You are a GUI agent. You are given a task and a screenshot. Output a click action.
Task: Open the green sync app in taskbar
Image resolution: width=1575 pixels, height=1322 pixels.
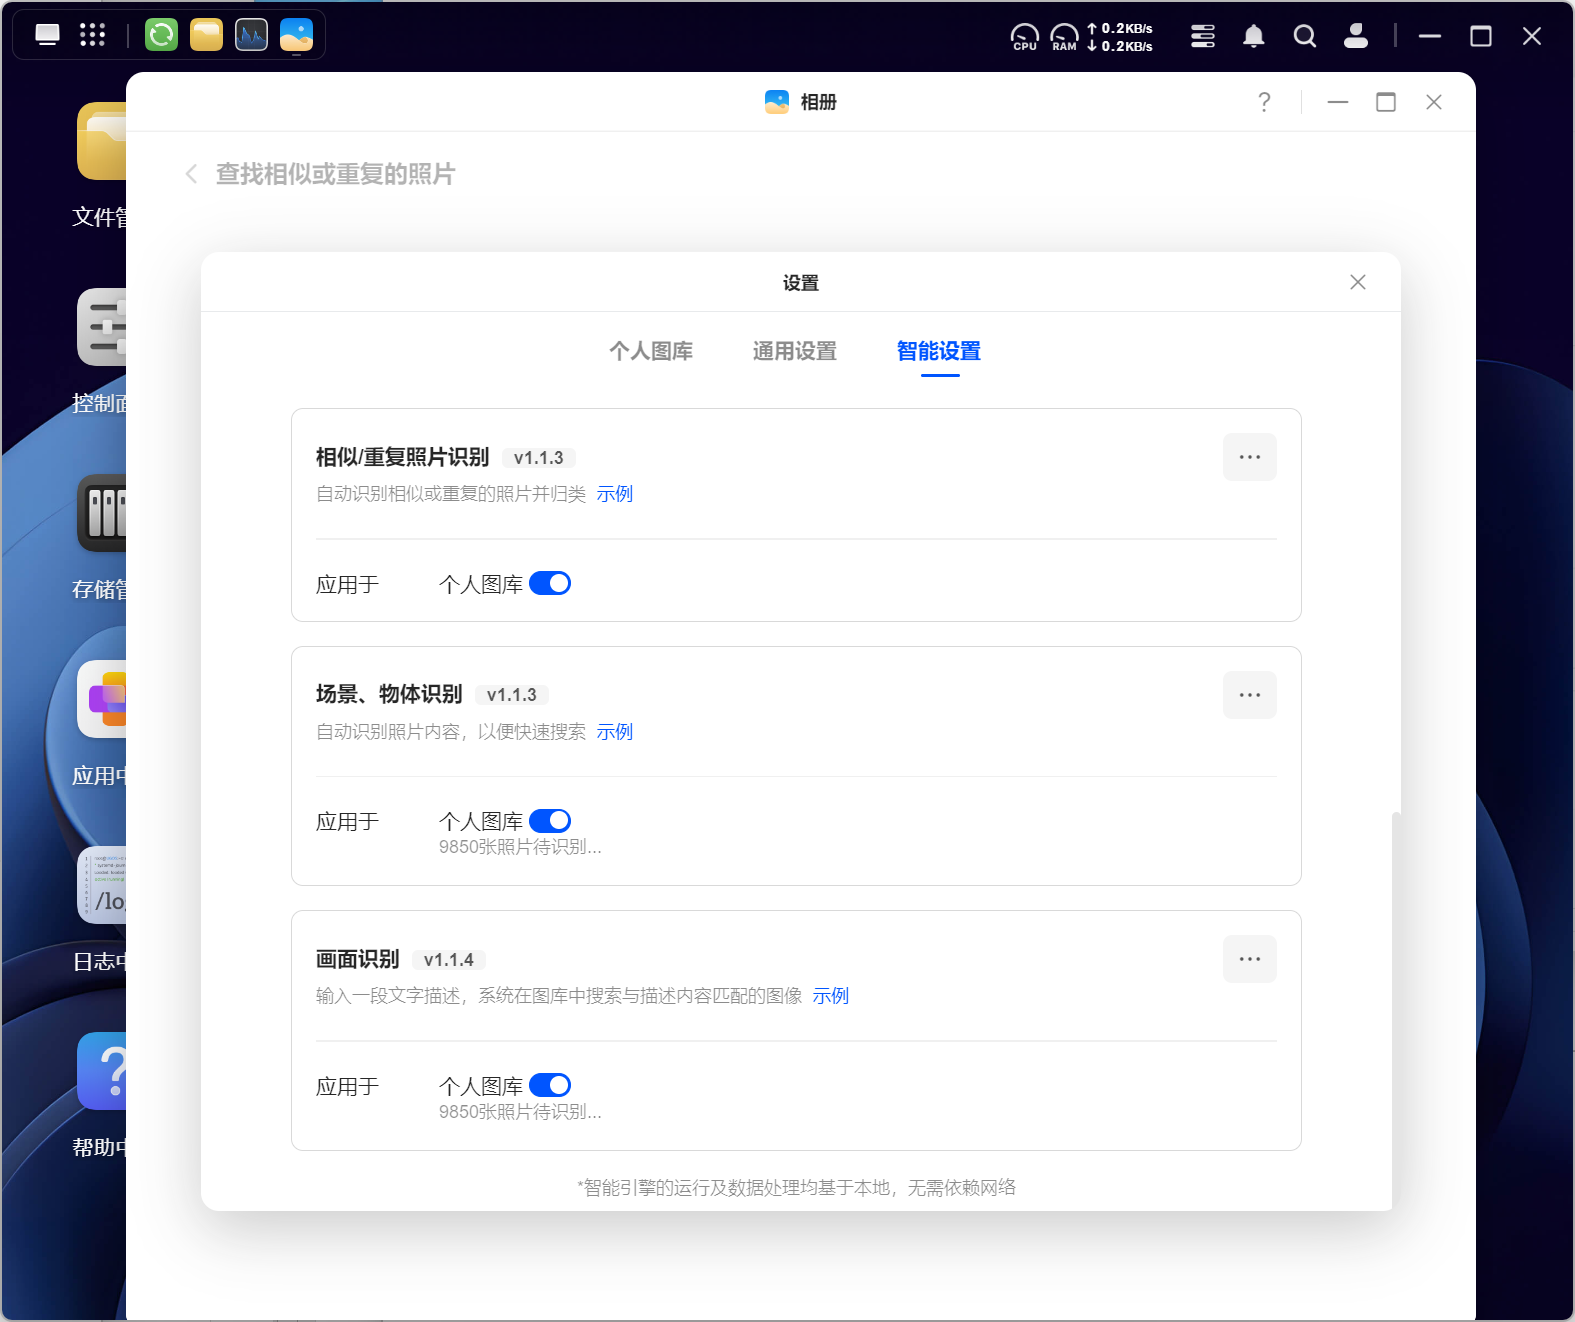point(161,35)
